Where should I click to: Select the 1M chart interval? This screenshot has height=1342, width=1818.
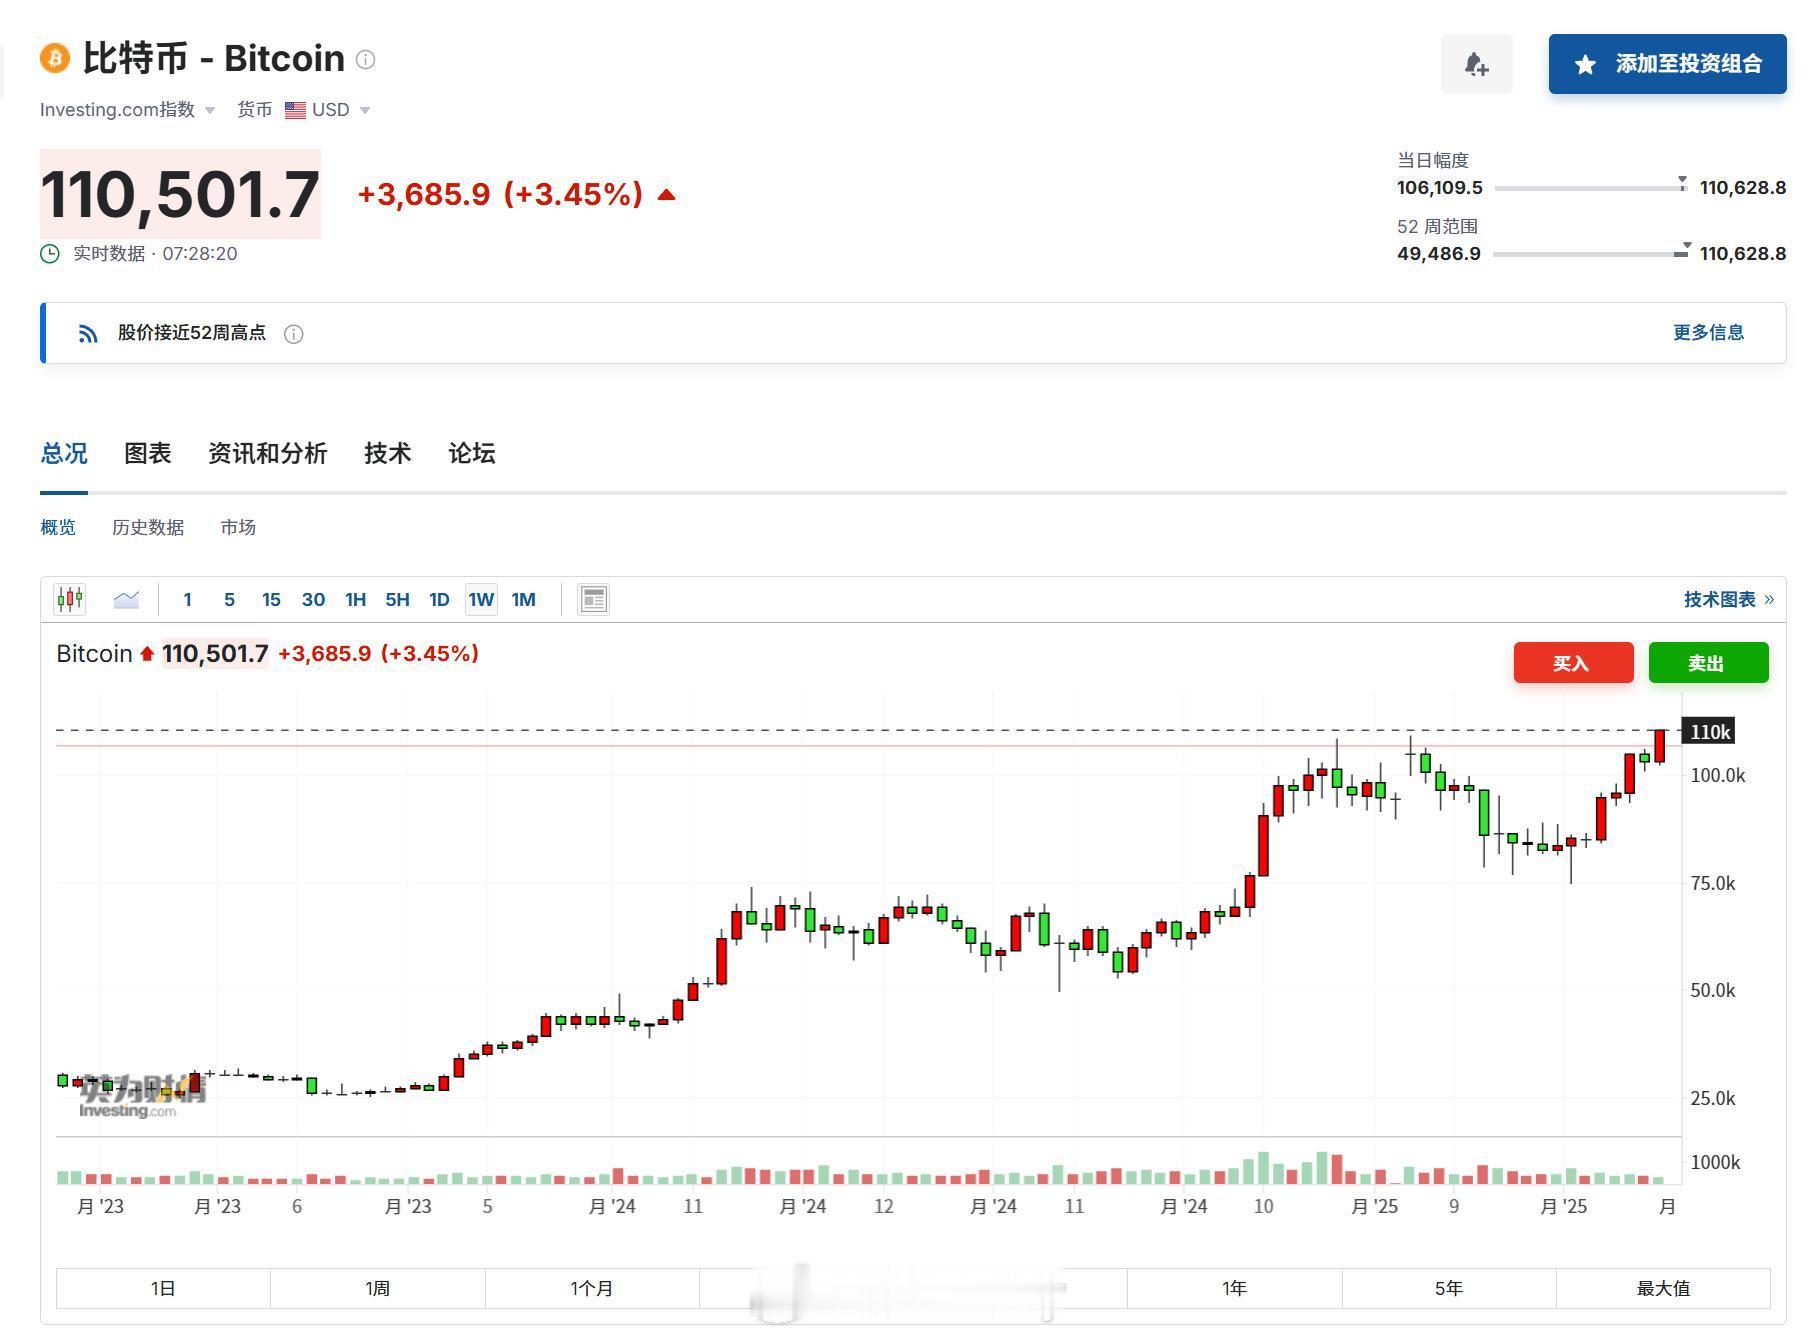(523, 600)
